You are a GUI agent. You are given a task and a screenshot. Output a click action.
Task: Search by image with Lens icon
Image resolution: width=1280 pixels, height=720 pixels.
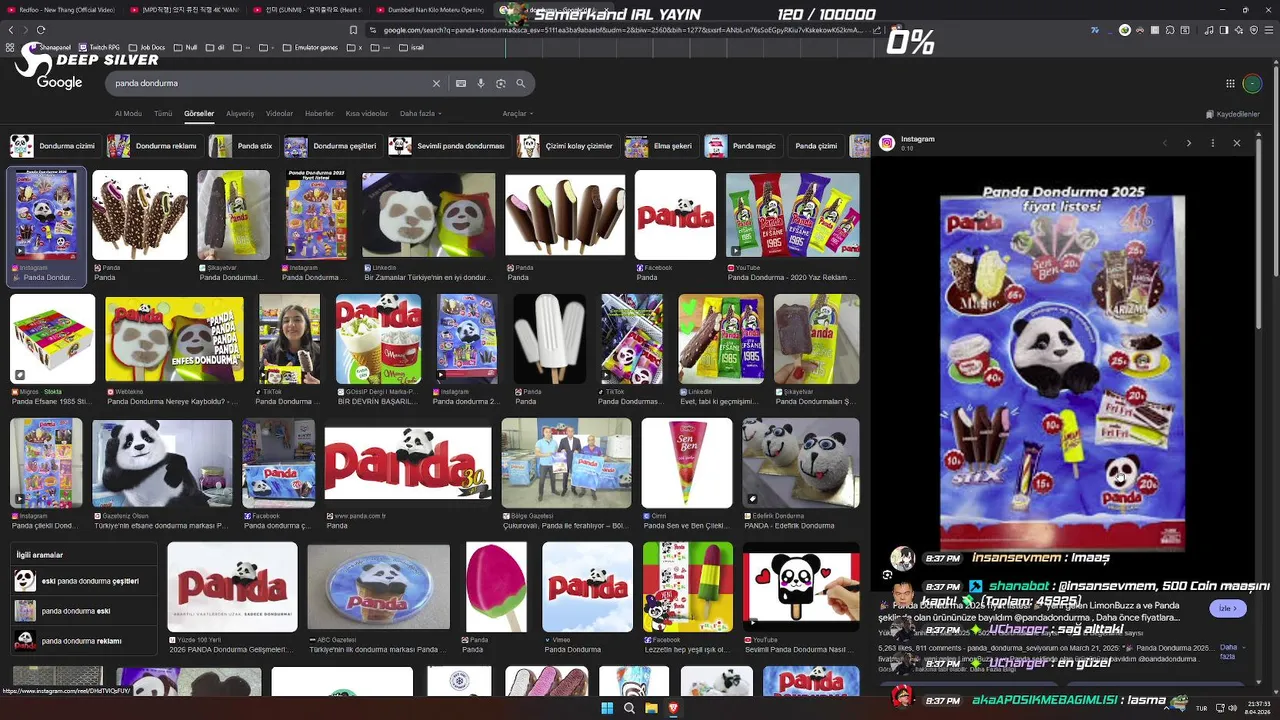(x=501, y=84)
